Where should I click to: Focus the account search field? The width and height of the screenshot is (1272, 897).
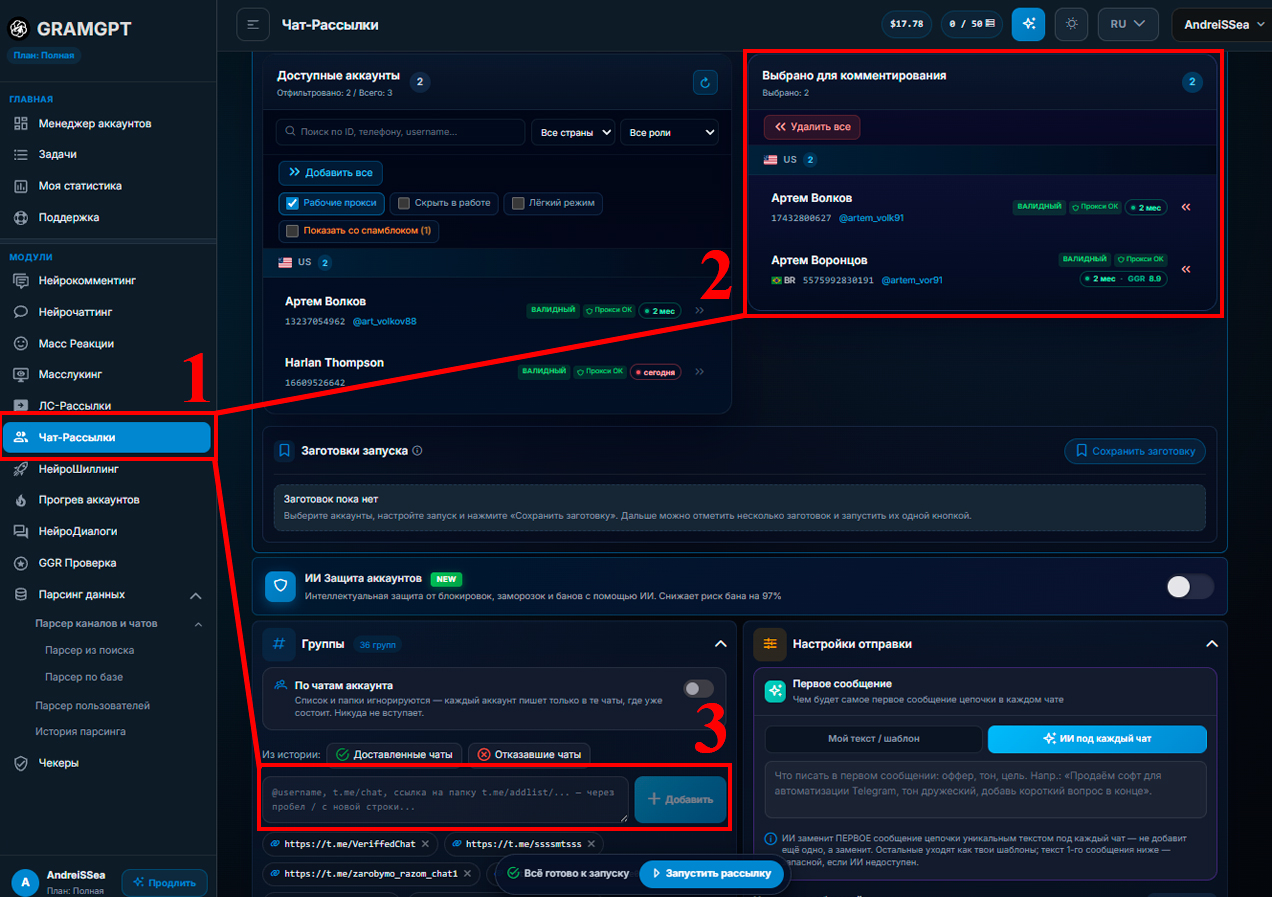(400, 132)
